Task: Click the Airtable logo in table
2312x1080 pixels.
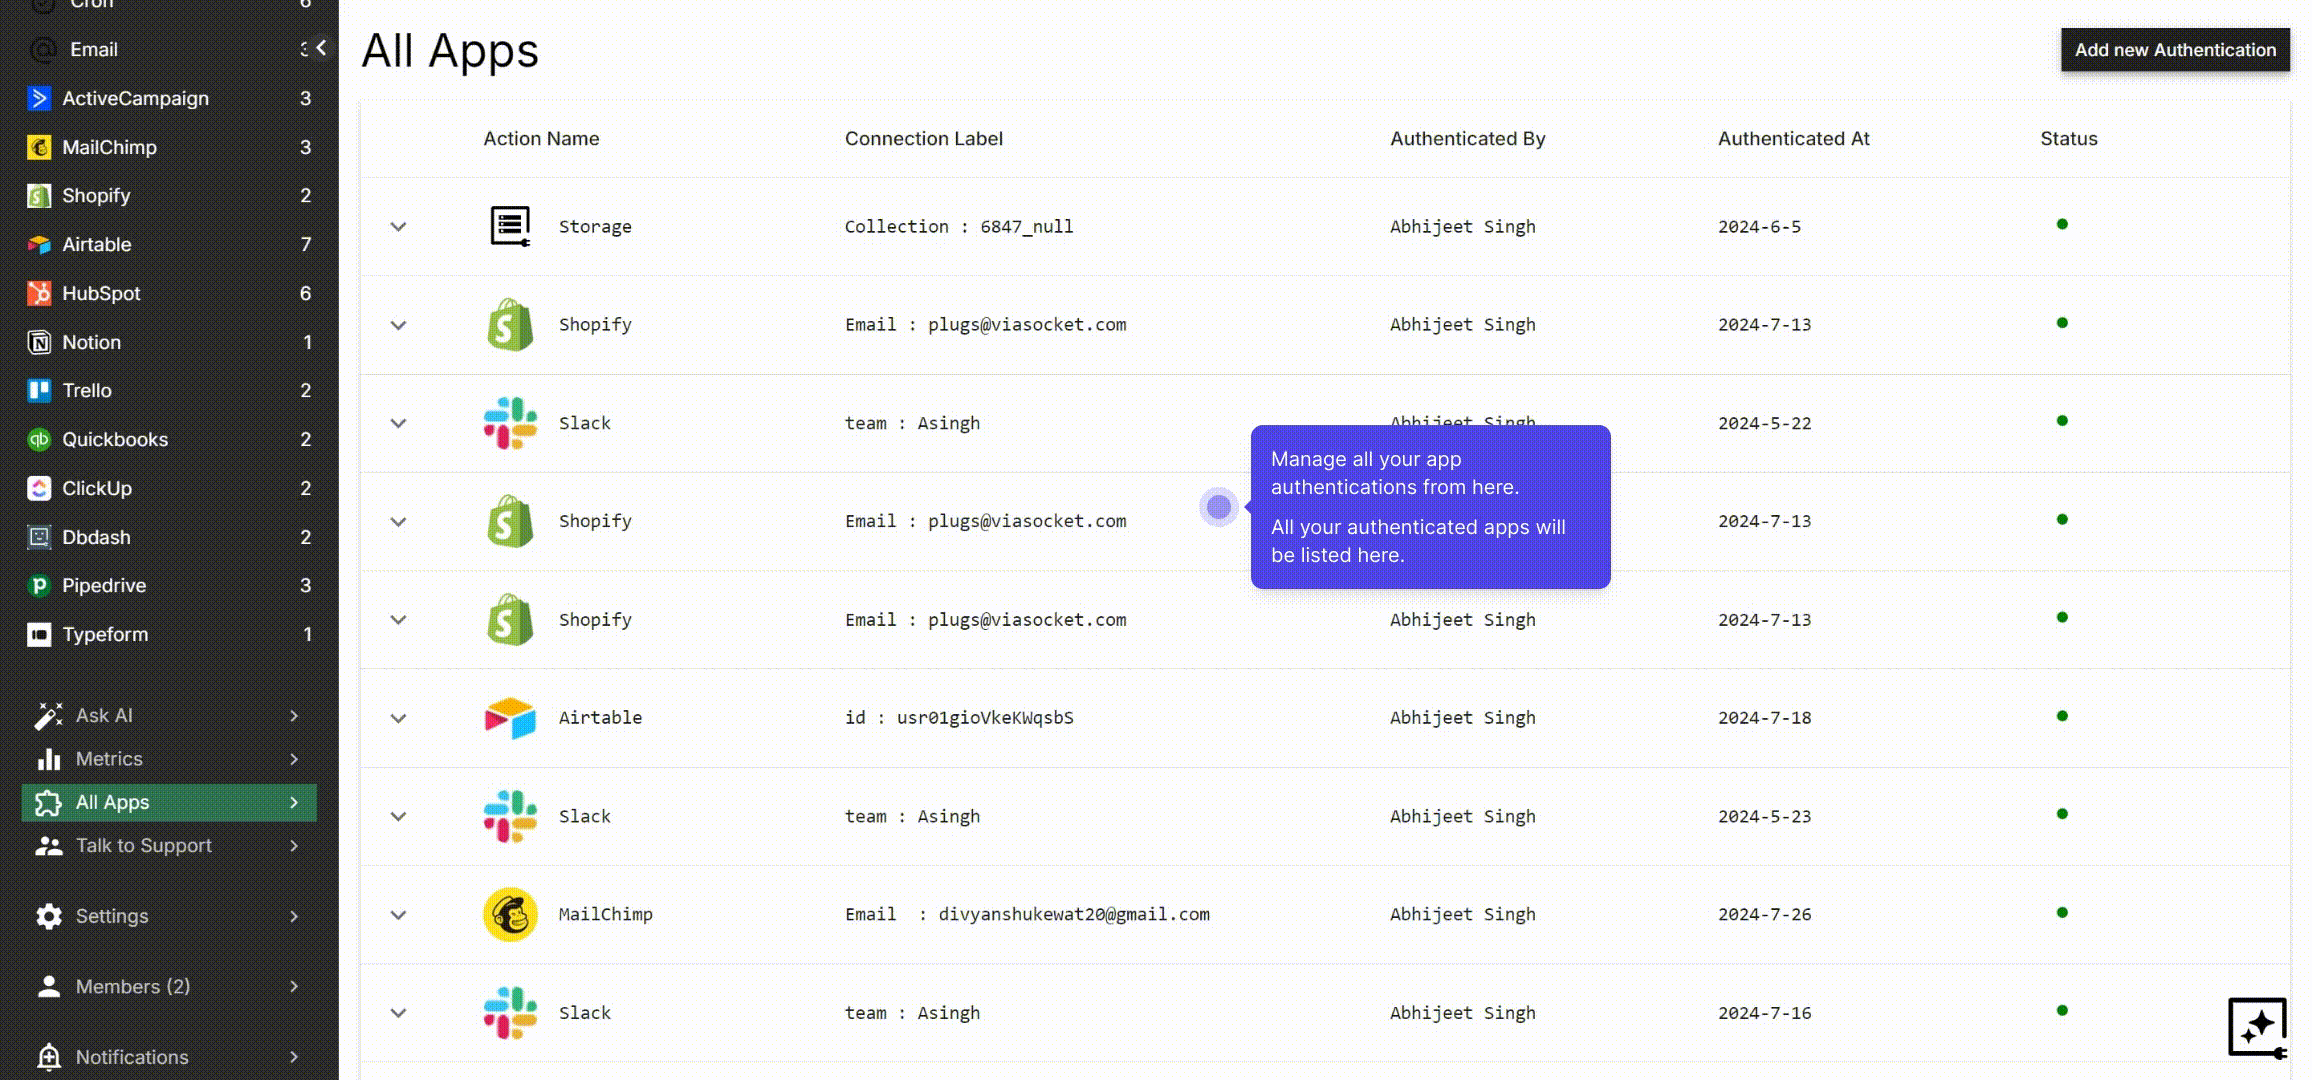Action: pos(510,718)
